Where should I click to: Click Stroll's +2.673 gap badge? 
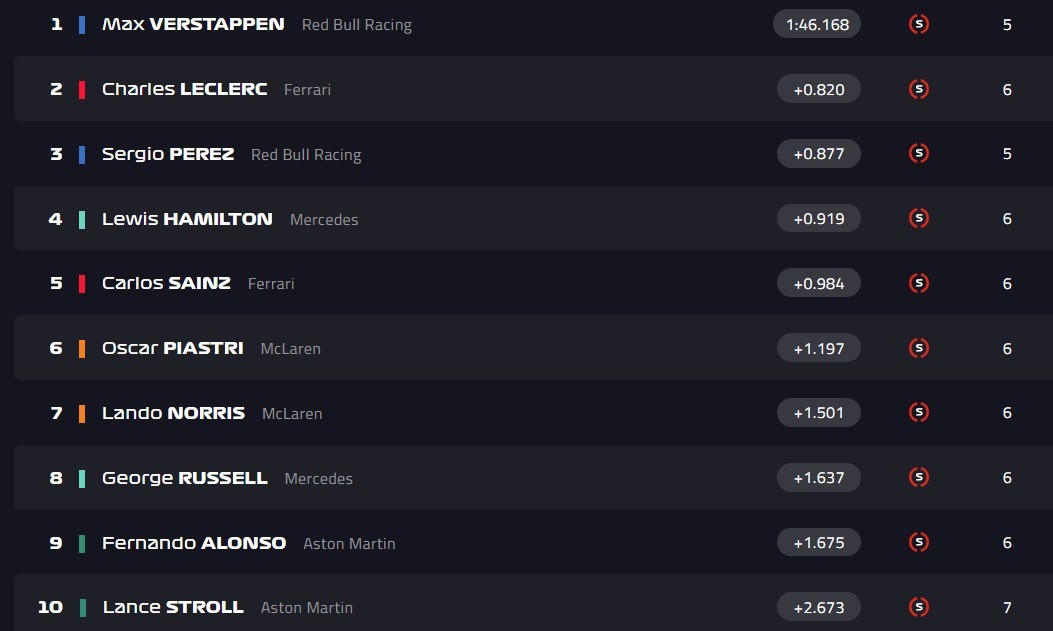(x=818, y=607)
